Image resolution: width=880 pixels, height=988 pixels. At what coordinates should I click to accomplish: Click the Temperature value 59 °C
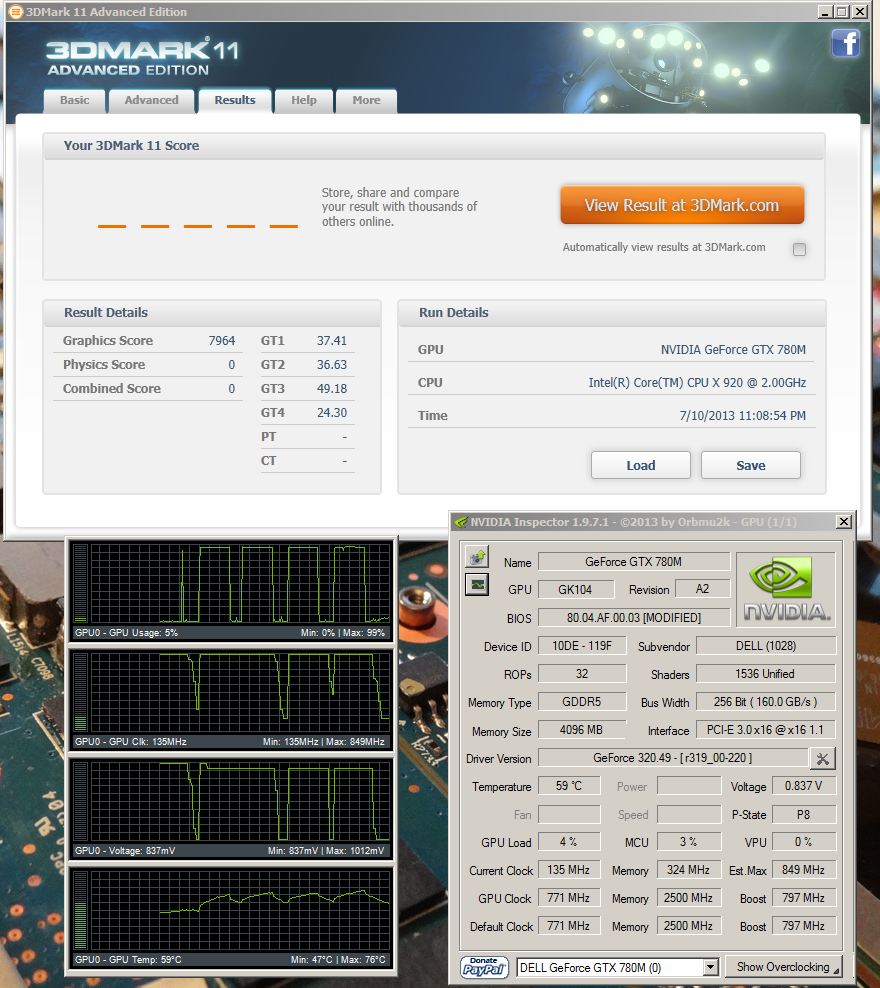[x=569, y=786]
